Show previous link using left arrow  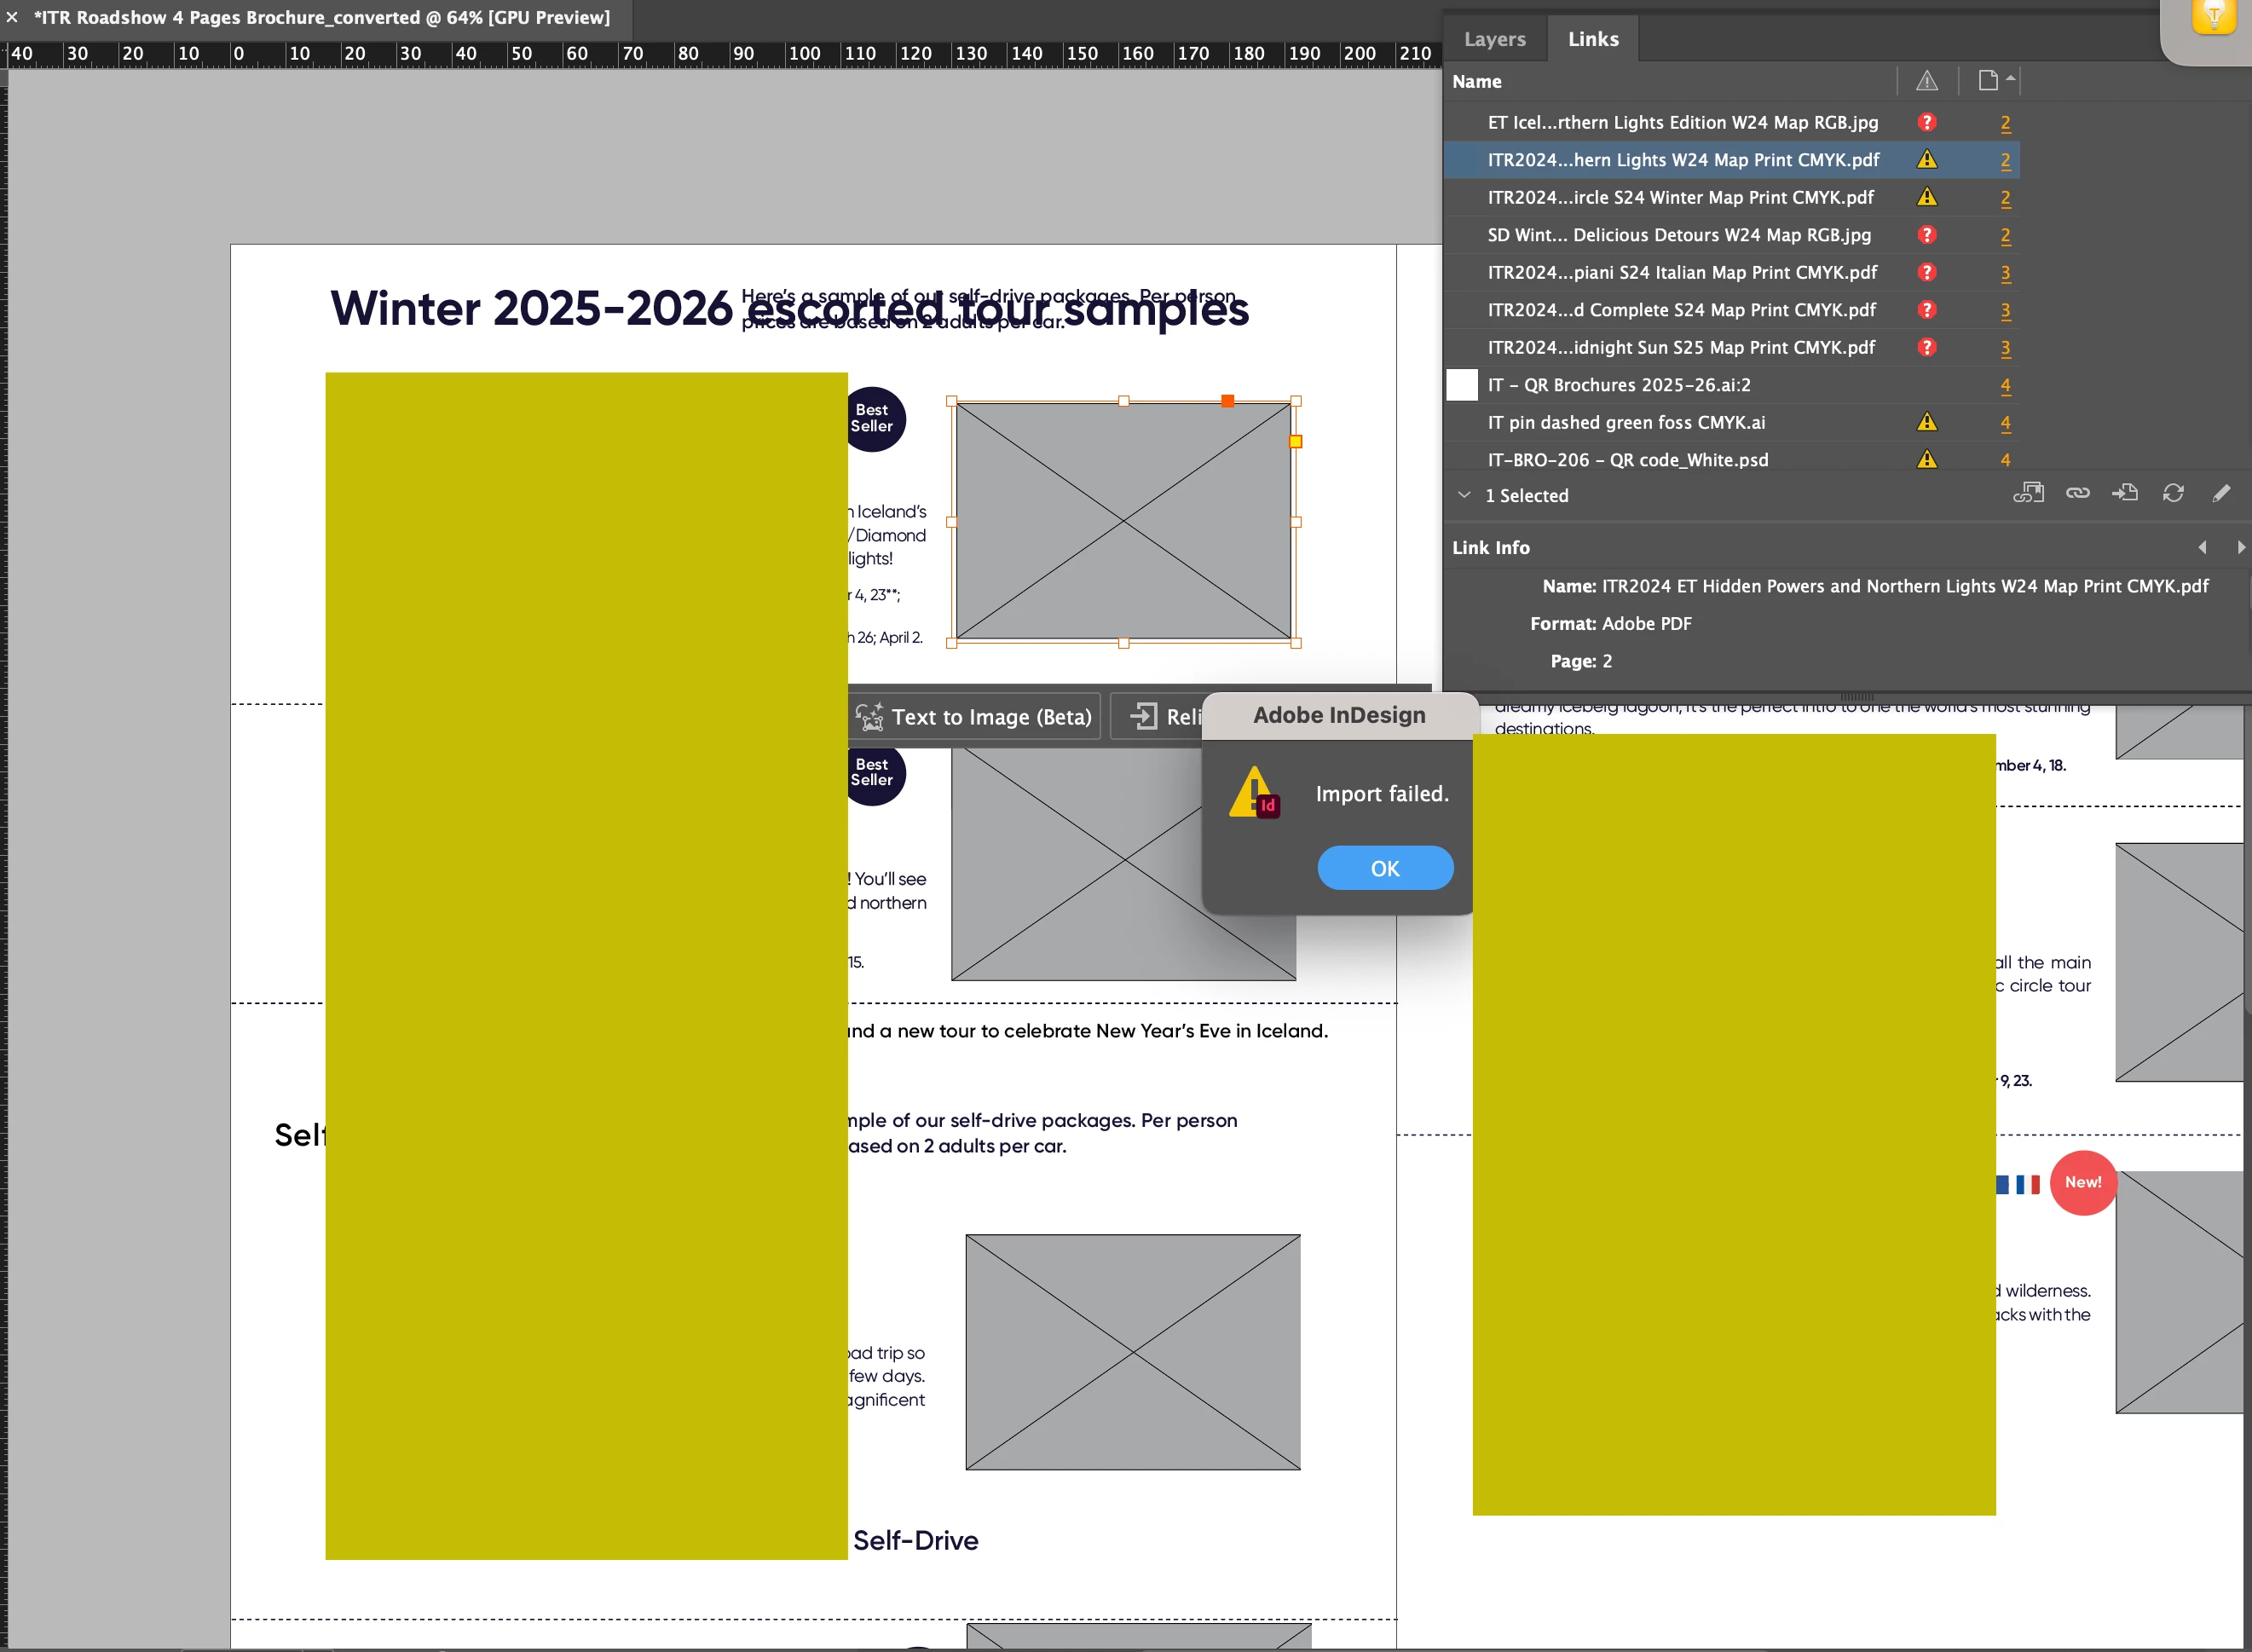[2202, 547]
